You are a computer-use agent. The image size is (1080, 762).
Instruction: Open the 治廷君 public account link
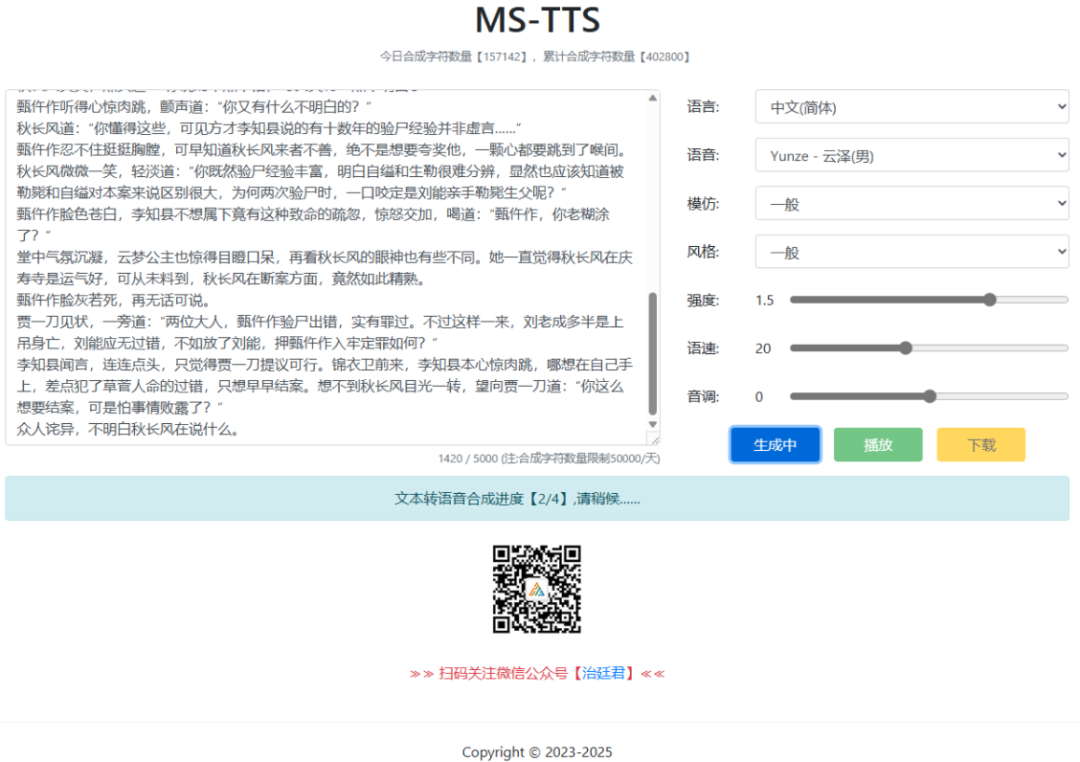(604, 672)
